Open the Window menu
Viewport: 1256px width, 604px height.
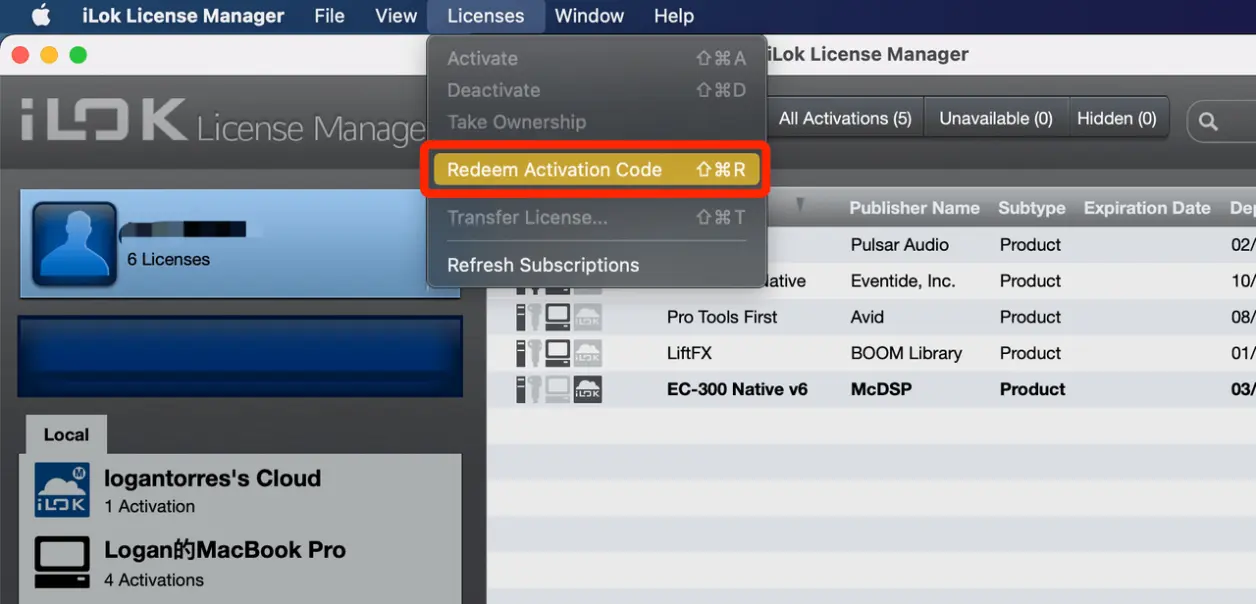pos(589,16)
